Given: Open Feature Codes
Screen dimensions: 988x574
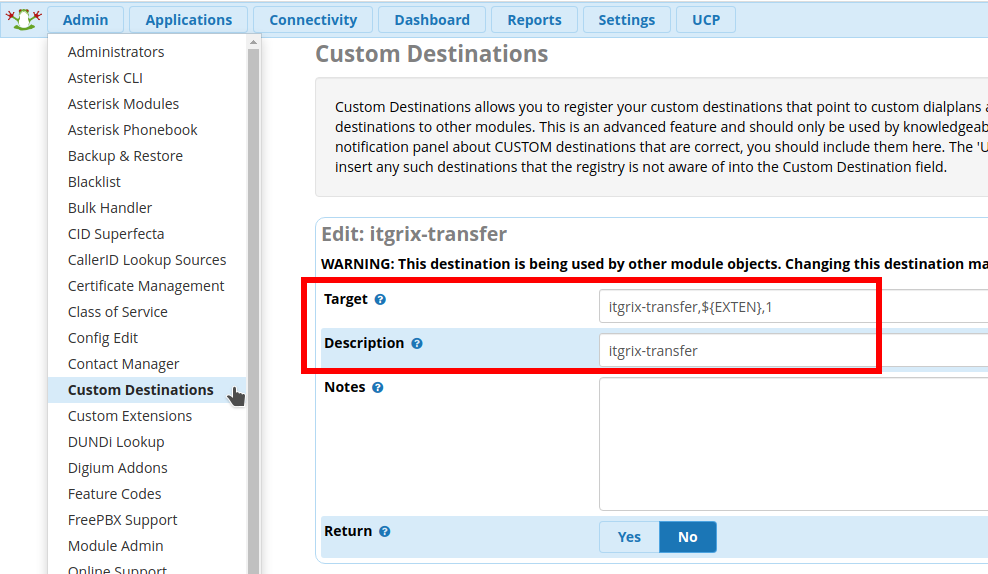Looking at the screenshot, I should pyautogui.click(x=115, y=494).
